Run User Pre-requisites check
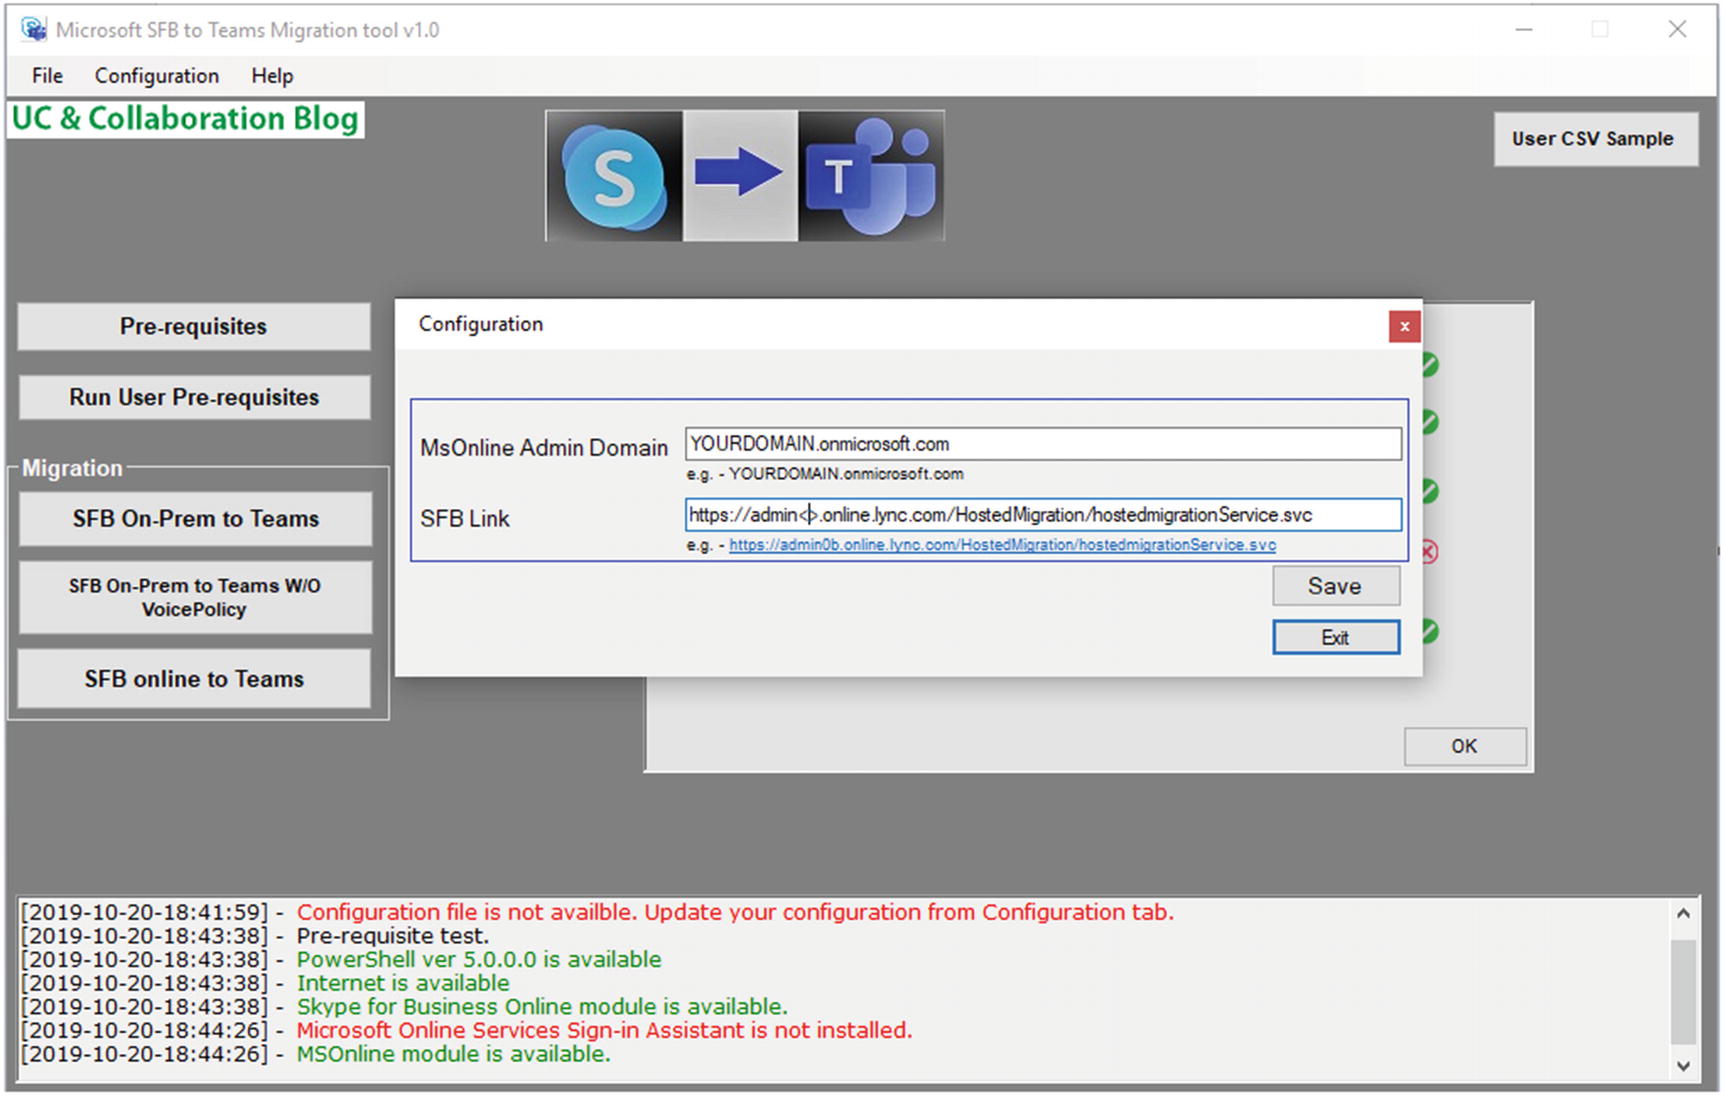This screenshot has width=1725, height=1097. pyautogui.click(x=194, y=397)
